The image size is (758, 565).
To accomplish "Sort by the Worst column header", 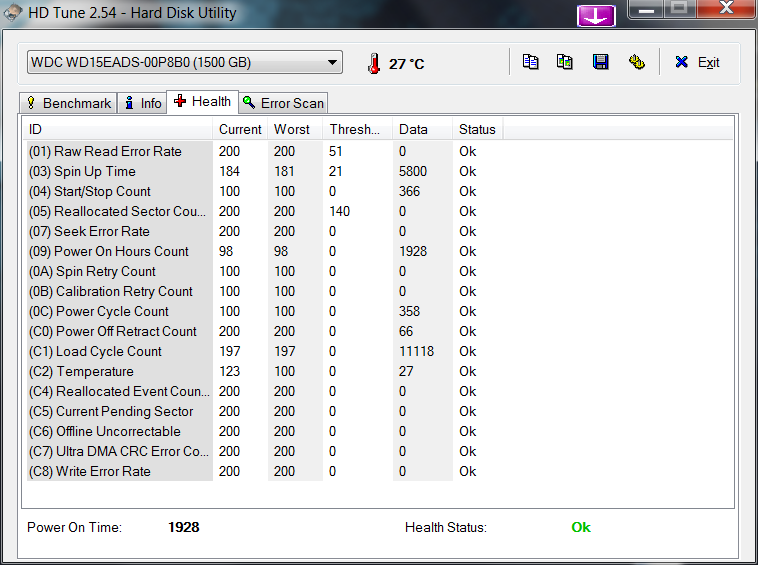I will (295, 130).
